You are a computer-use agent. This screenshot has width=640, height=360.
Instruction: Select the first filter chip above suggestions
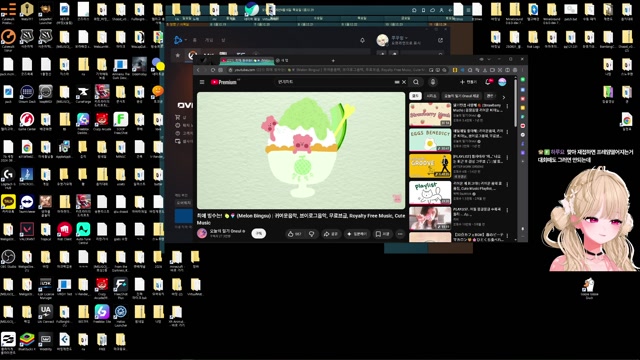point(415,96)
